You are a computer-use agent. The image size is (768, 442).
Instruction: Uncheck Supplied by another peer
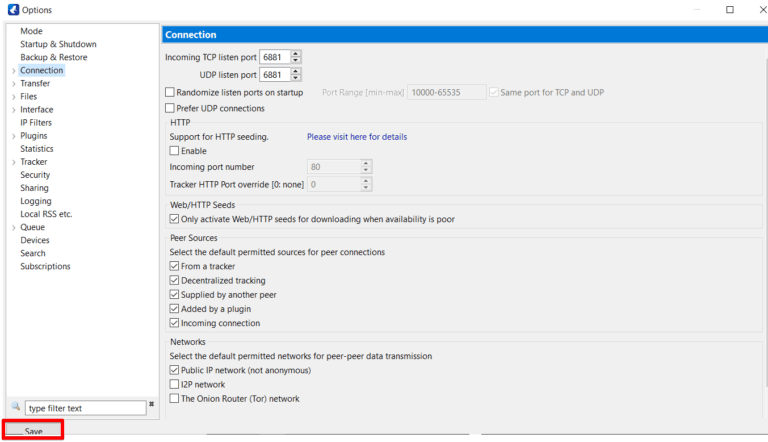pyautogui.click(x=174, y=294)
